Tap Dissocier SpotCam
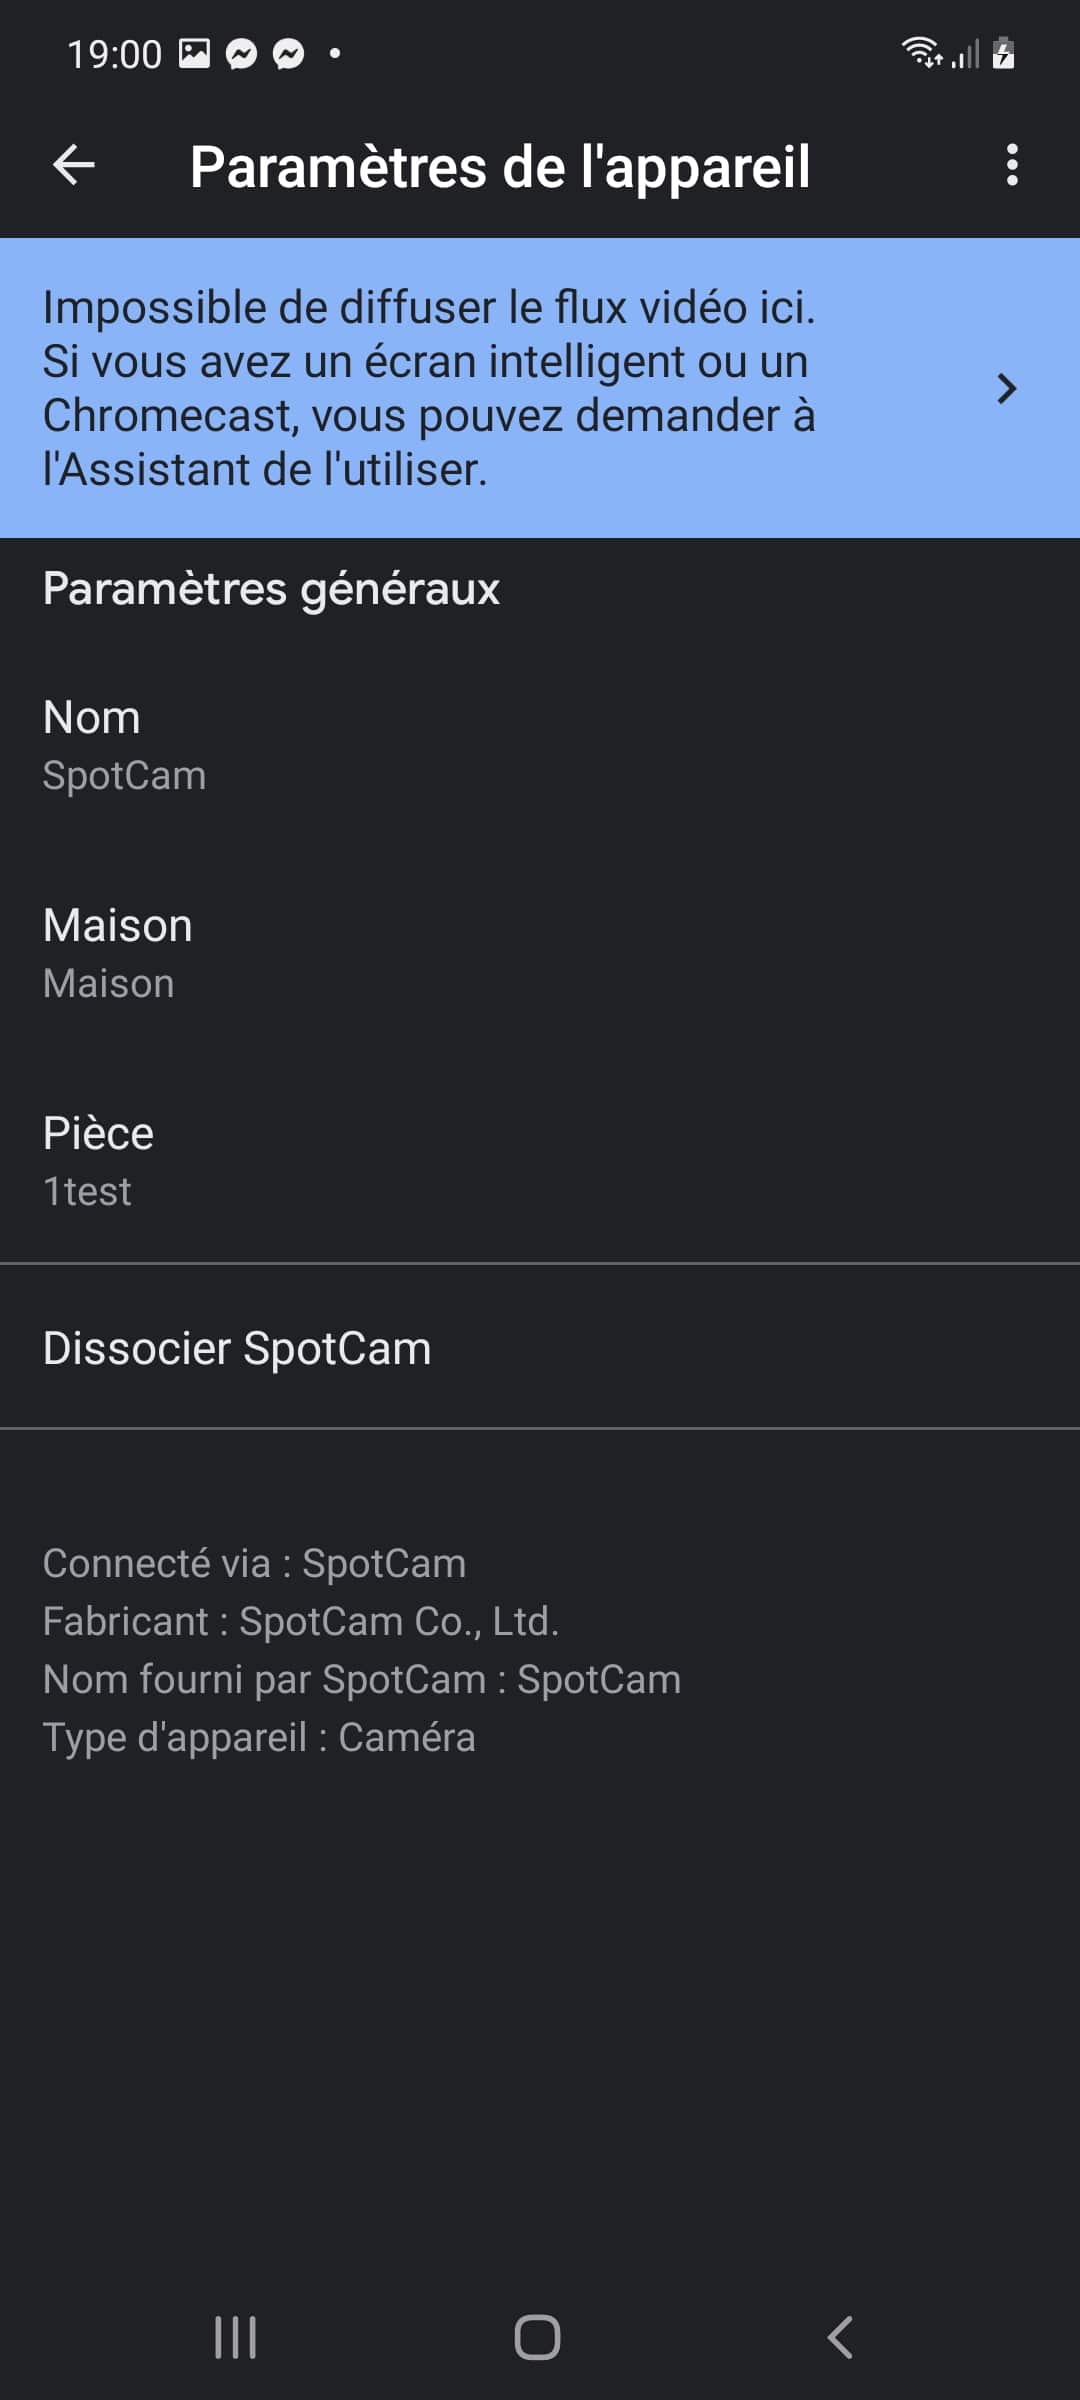 [540, 1347]
